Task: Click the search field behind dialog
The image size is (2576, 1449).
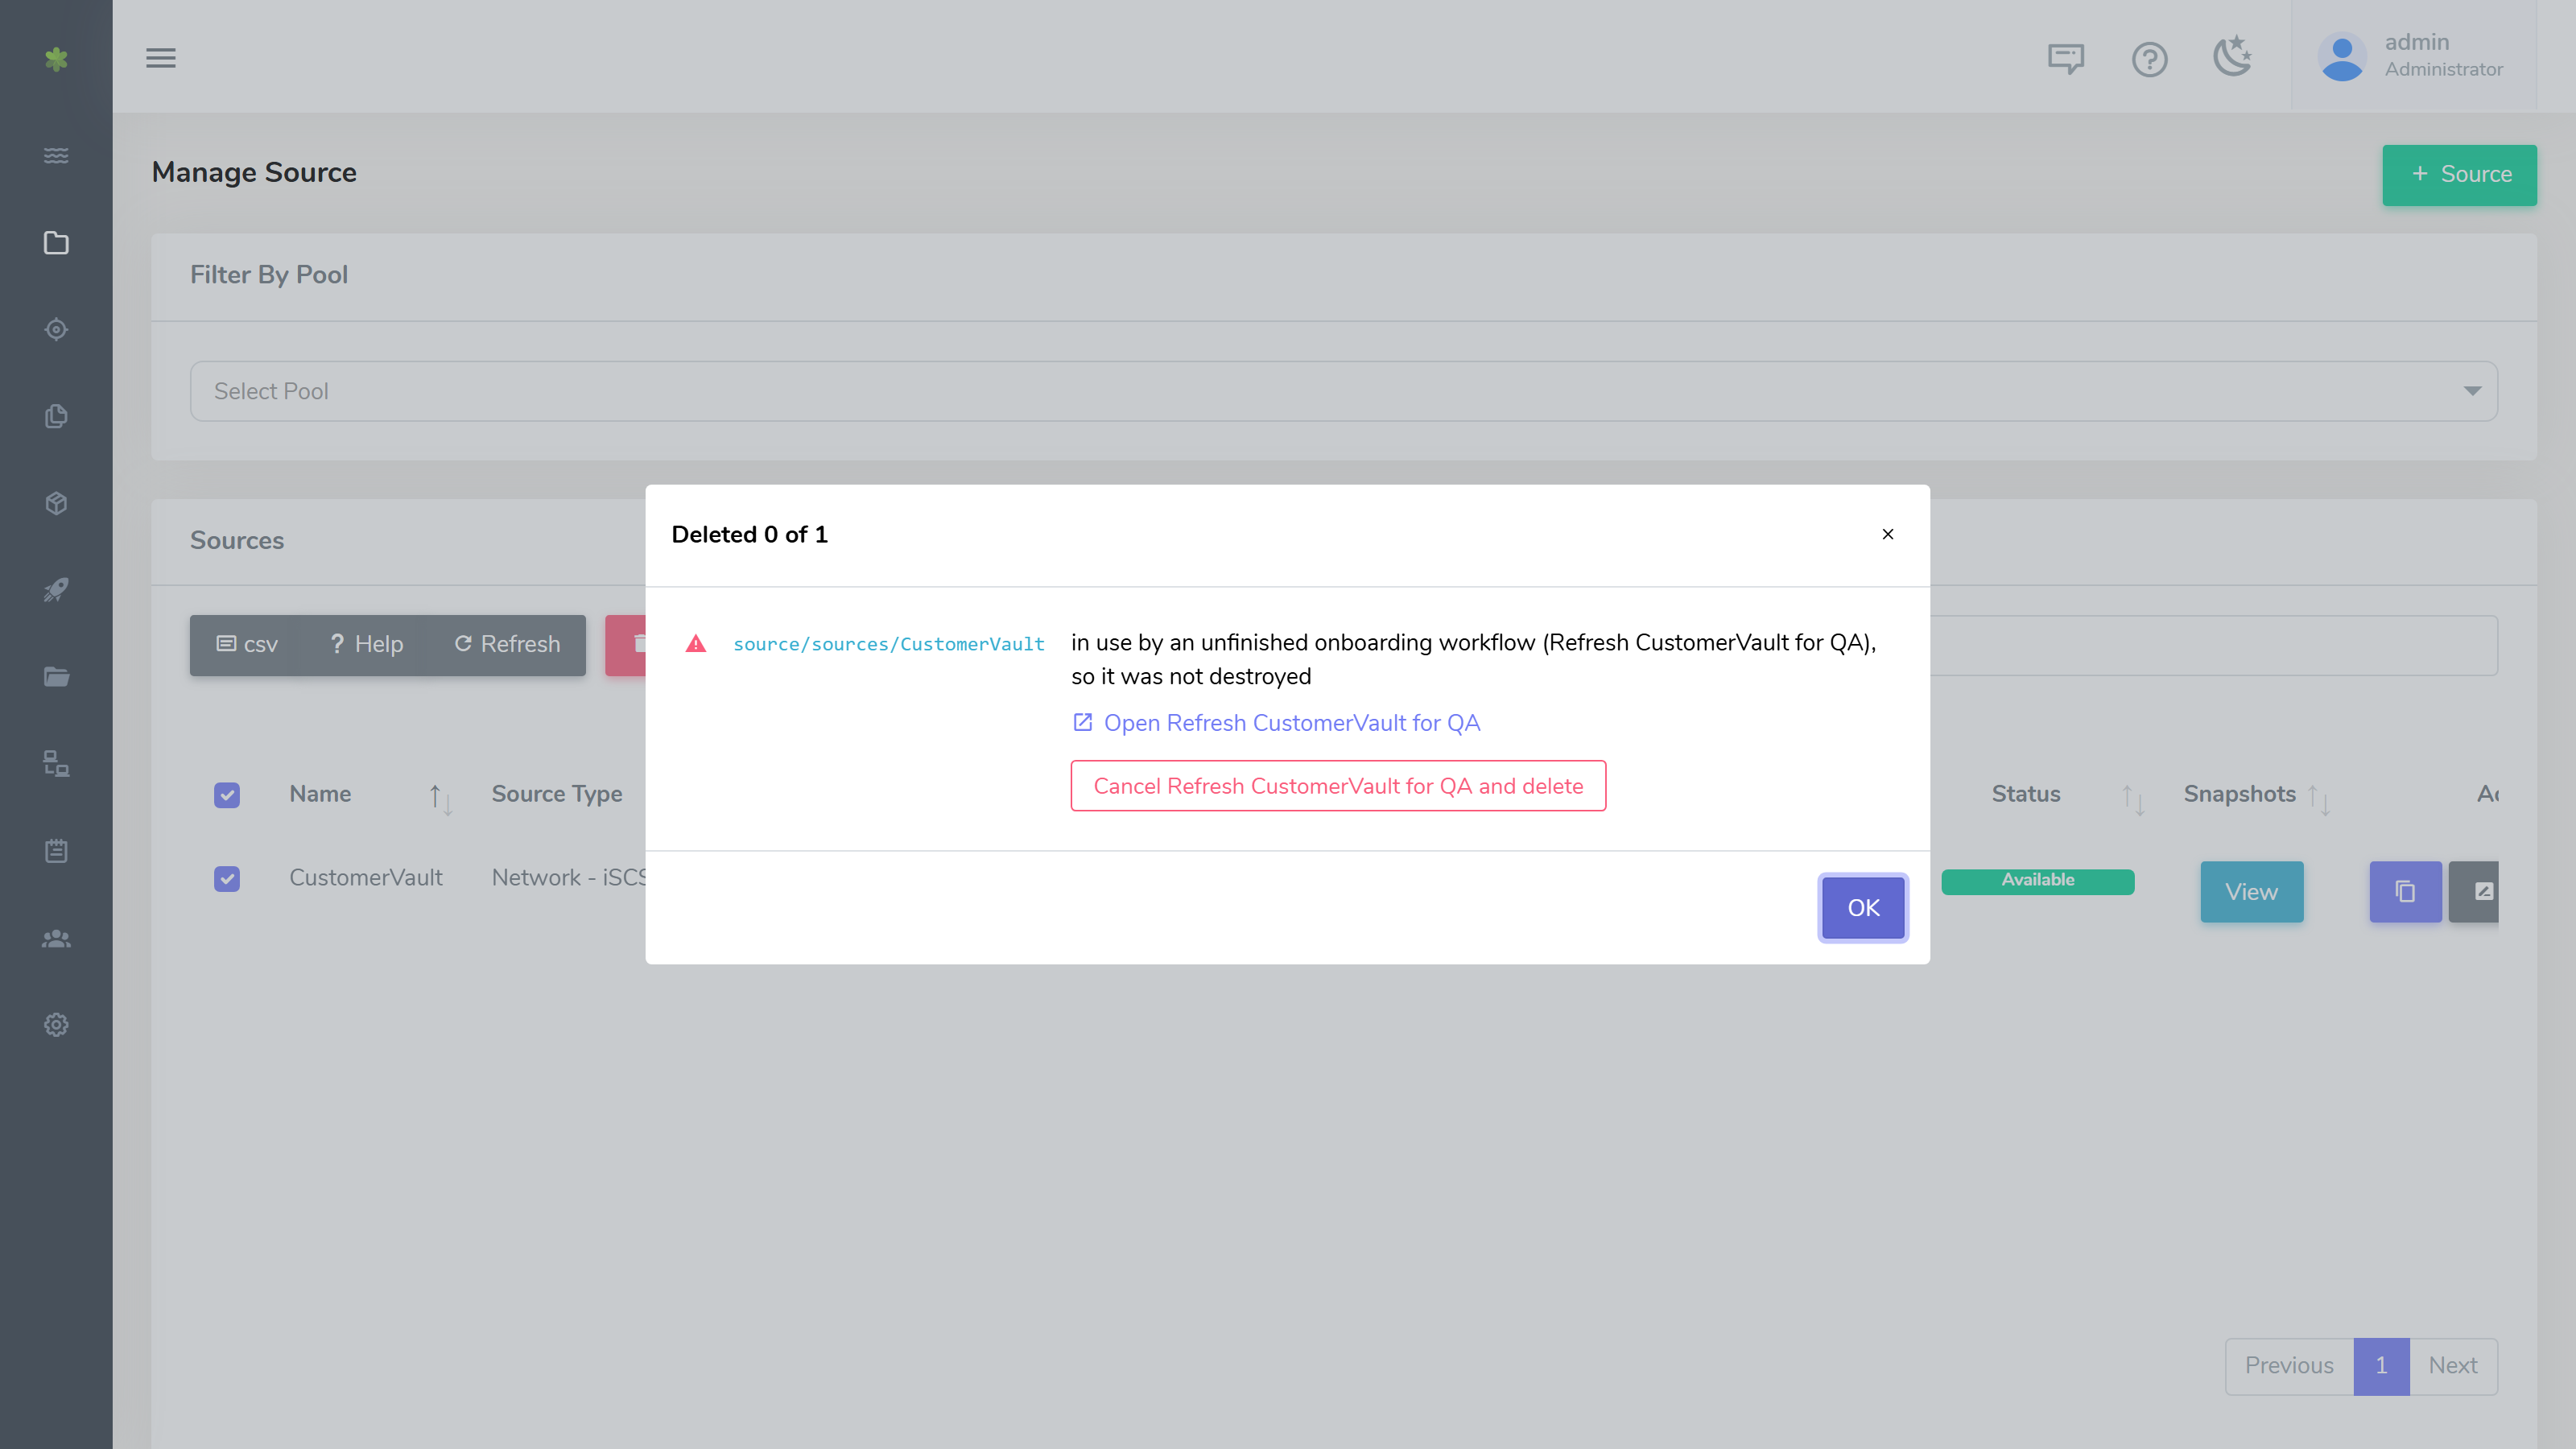Action: tap(2213, 645)
